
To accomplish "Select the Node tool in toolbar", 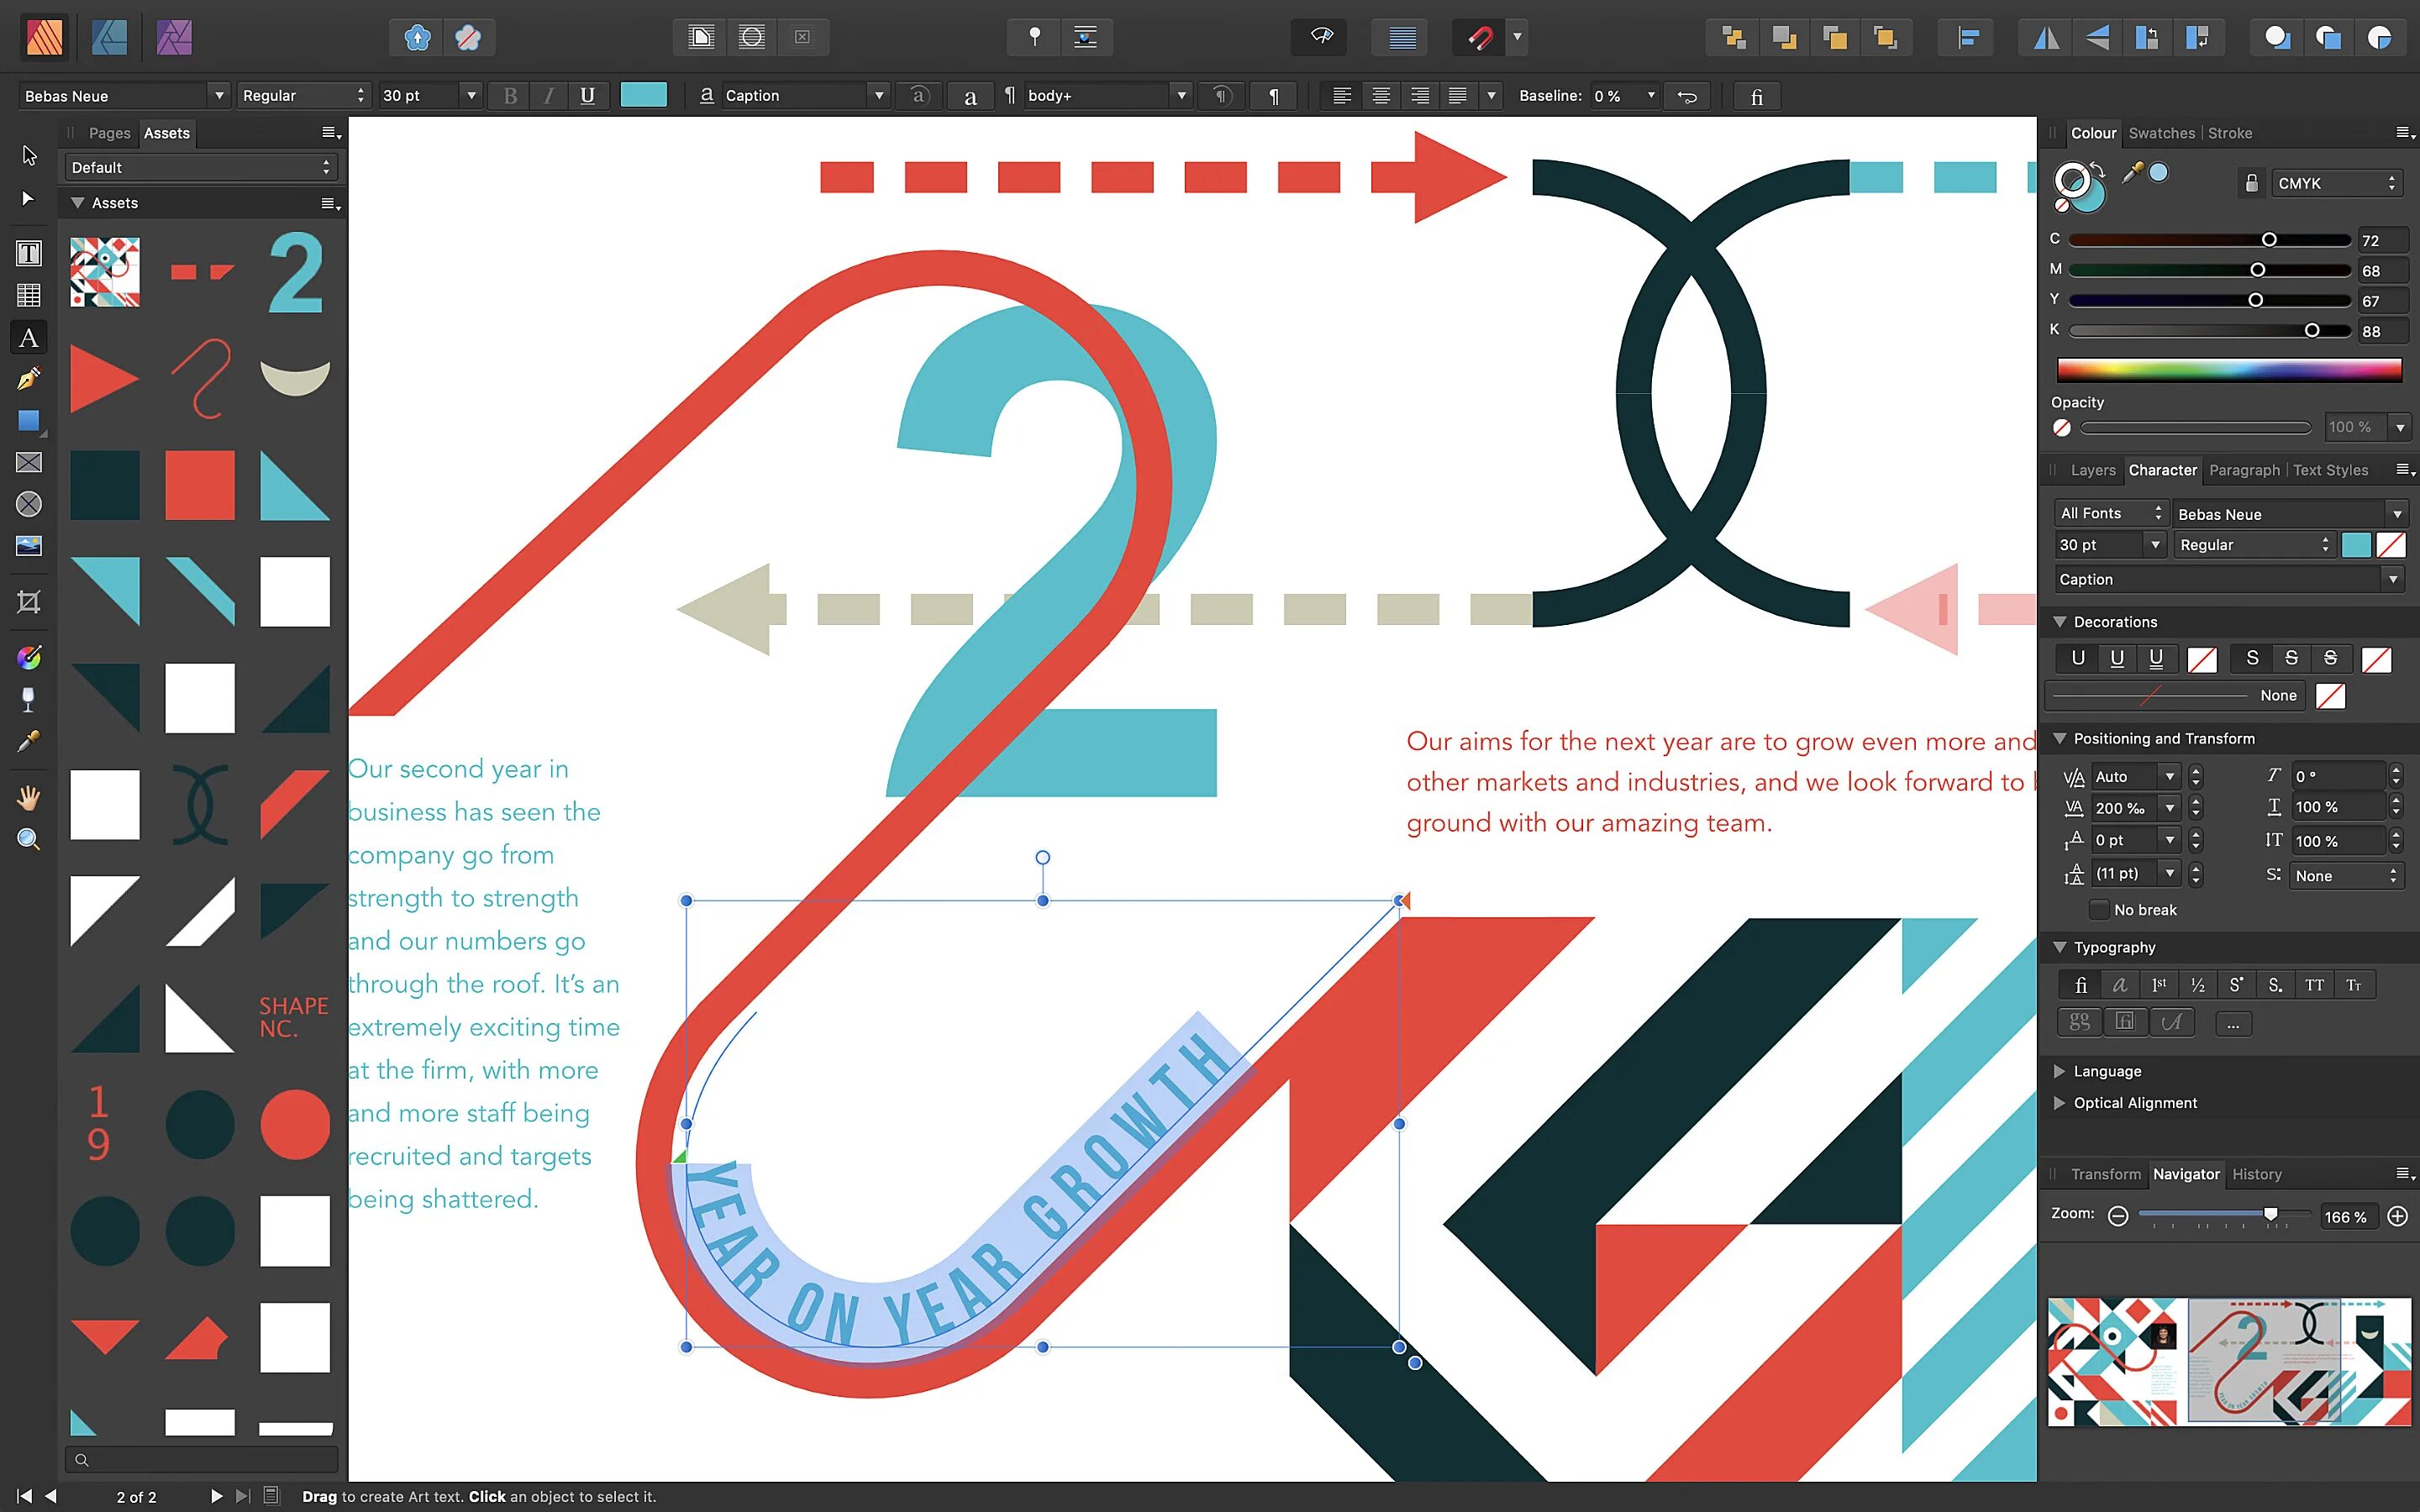I will pyautogui.click(x=24, y=197).
